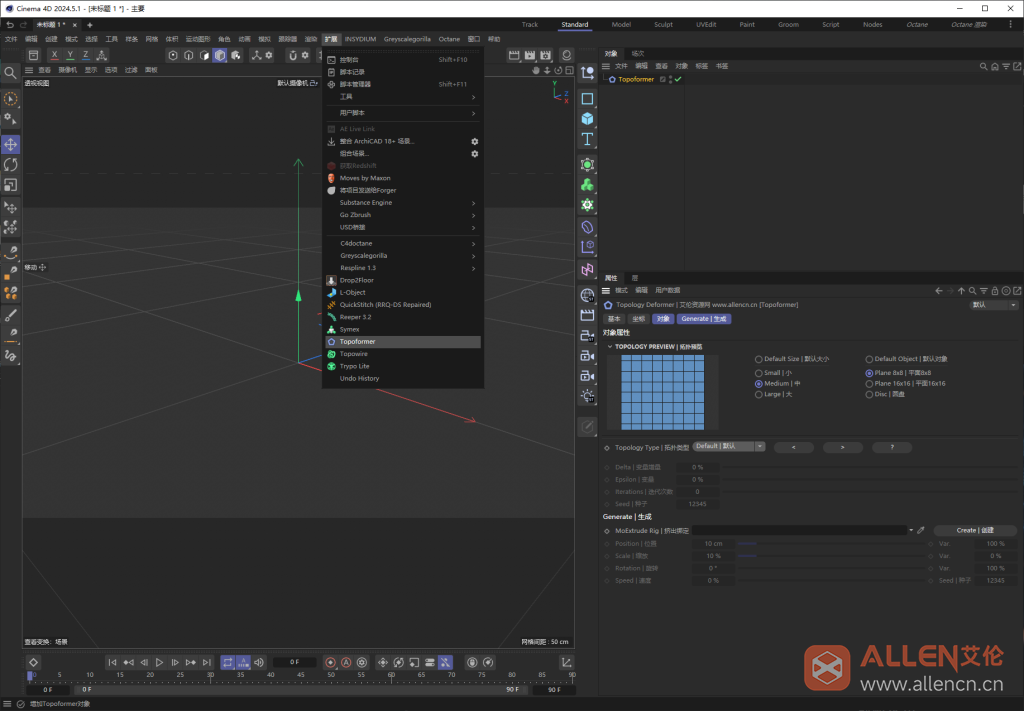Click search icon in Object Manager

(984, 67)
